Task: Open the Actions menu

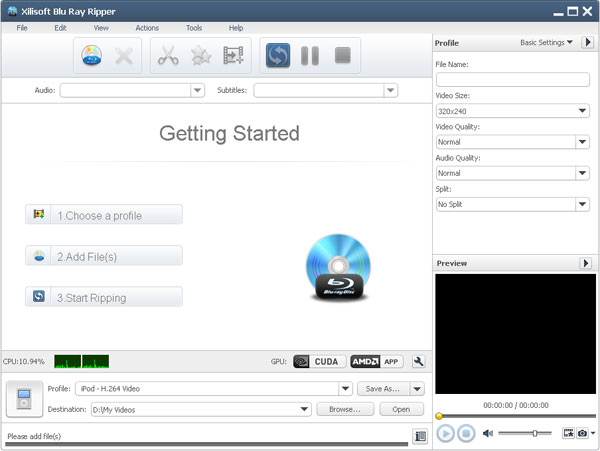Action: 147,28
